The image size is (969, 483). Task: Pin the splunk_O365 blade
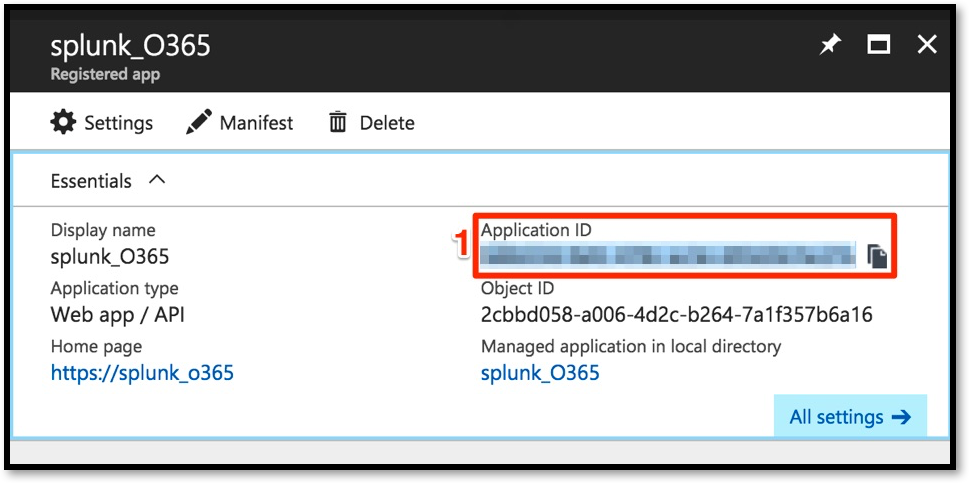[x=831, y=45]
